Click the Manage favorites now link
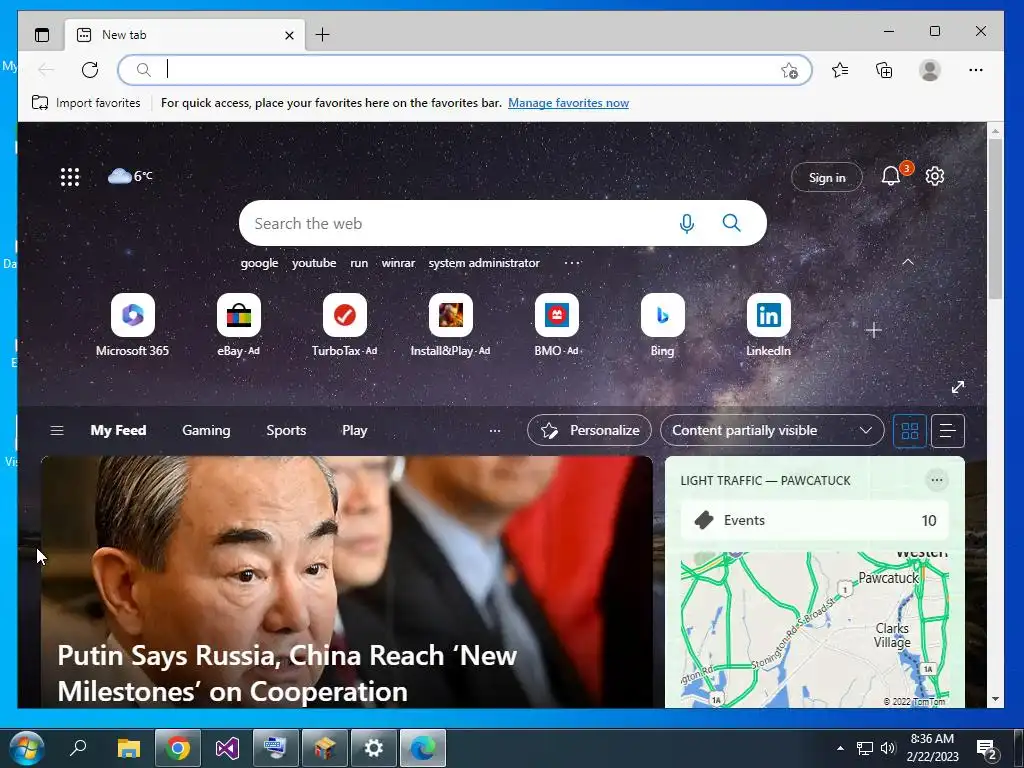The height and width of the screenshot is (768, 1024). [568, 103]
